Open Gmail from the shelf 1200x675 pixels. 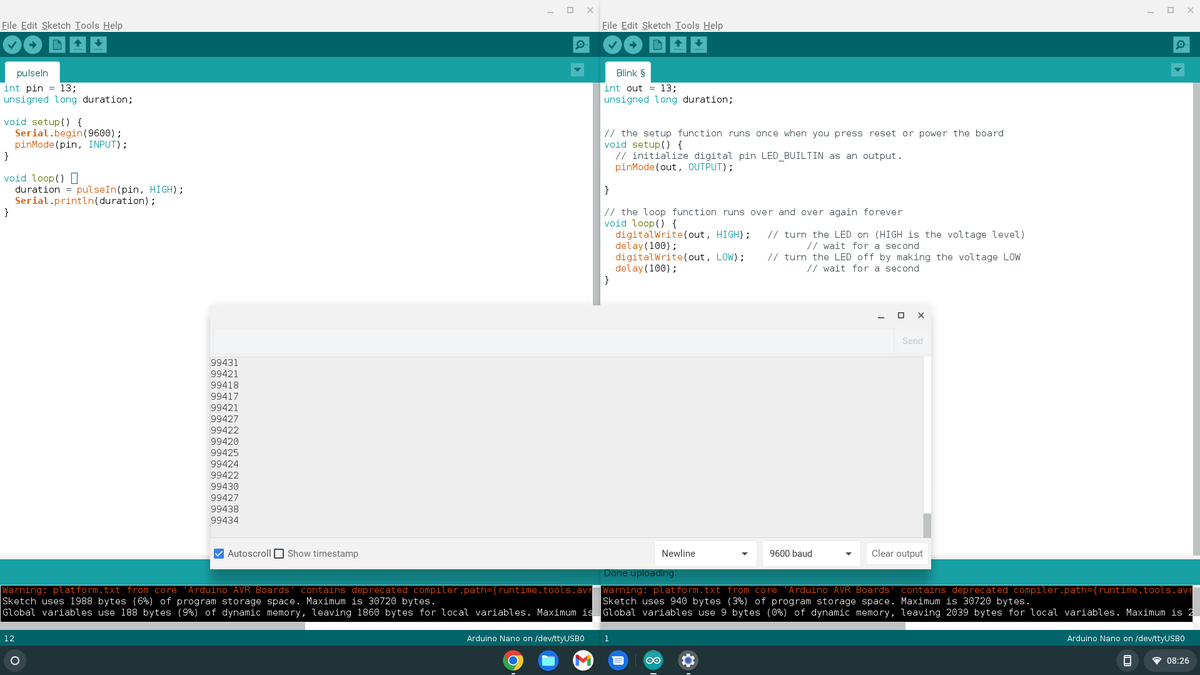point(583,660)
